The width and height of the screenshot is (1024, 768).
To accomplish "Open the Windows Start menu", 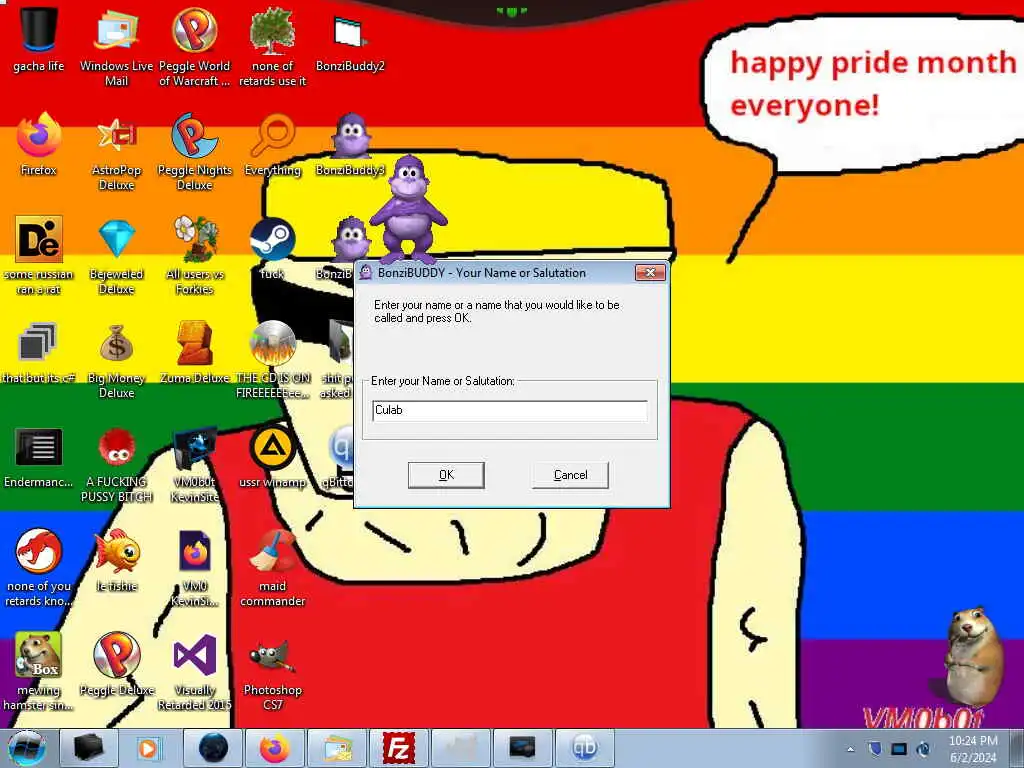I will (27, 748).
